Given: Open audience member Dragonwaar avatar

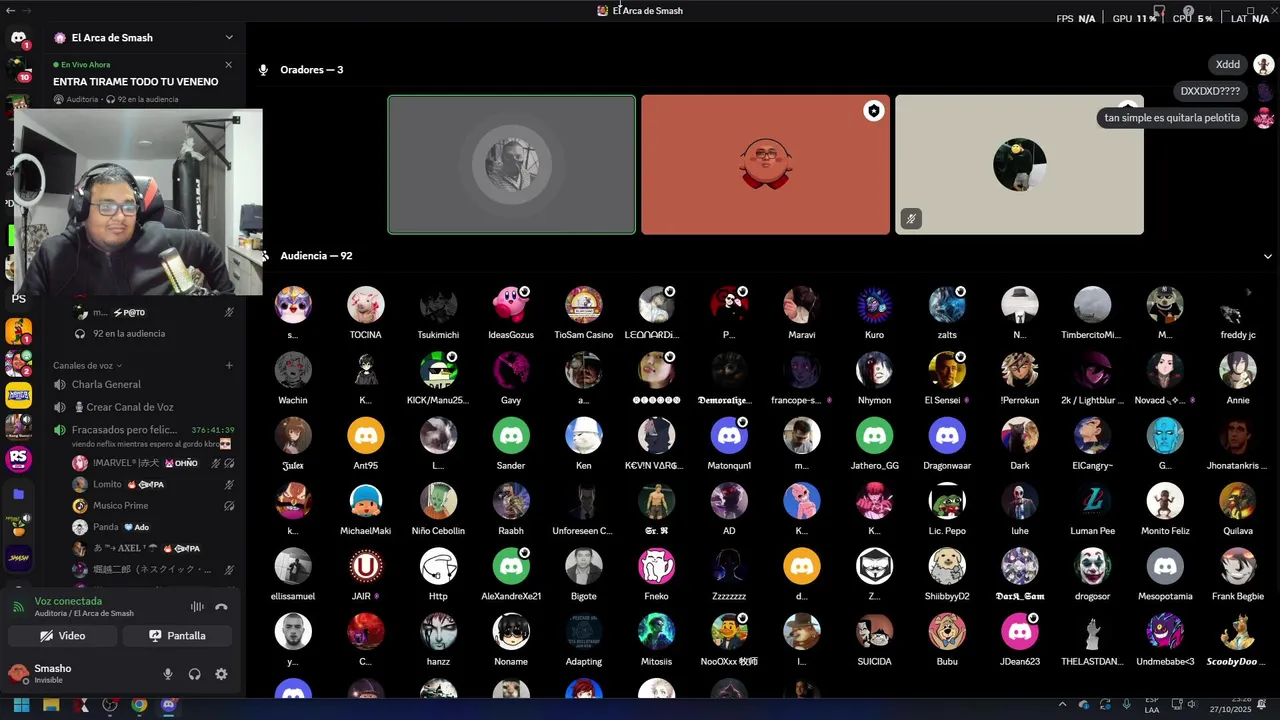Looking at the screenshot, I should pyautogui.click(x=947, y=436).
